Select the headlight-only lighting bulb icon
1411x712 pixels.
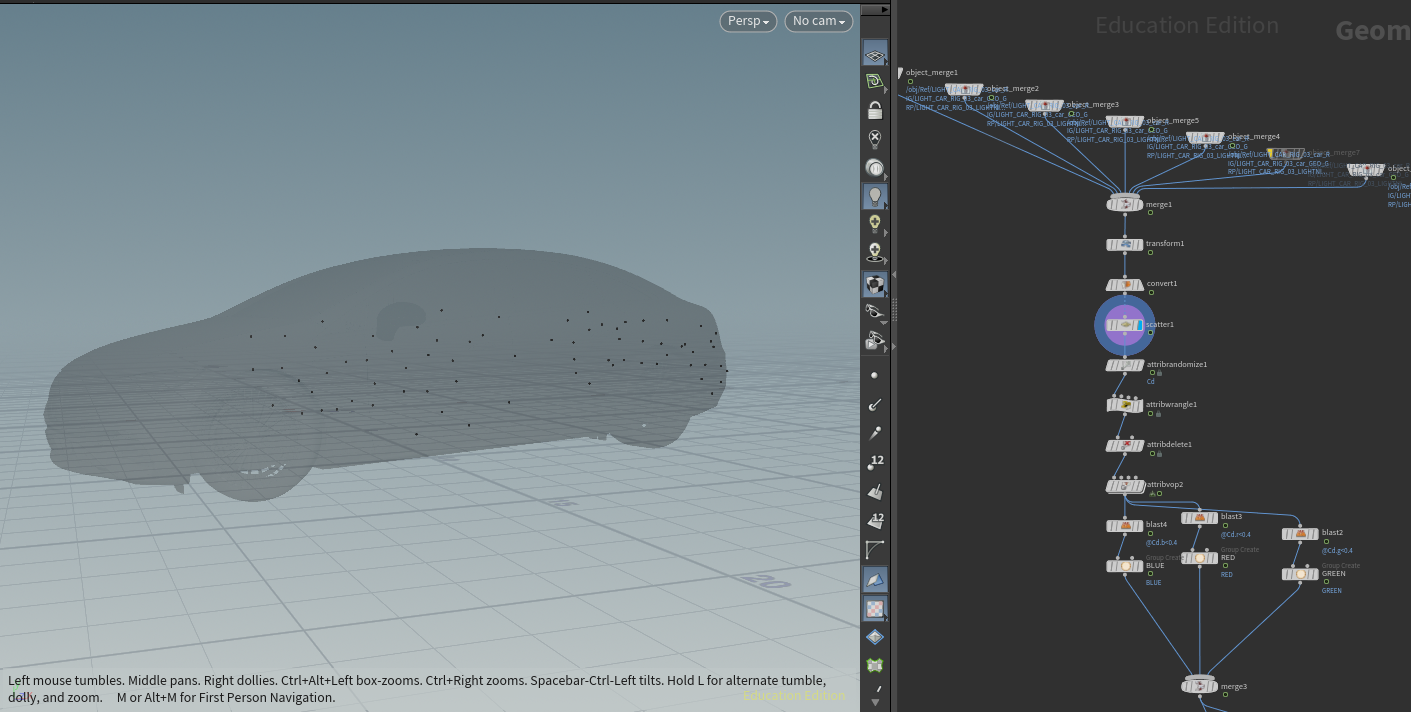(875, 168)
